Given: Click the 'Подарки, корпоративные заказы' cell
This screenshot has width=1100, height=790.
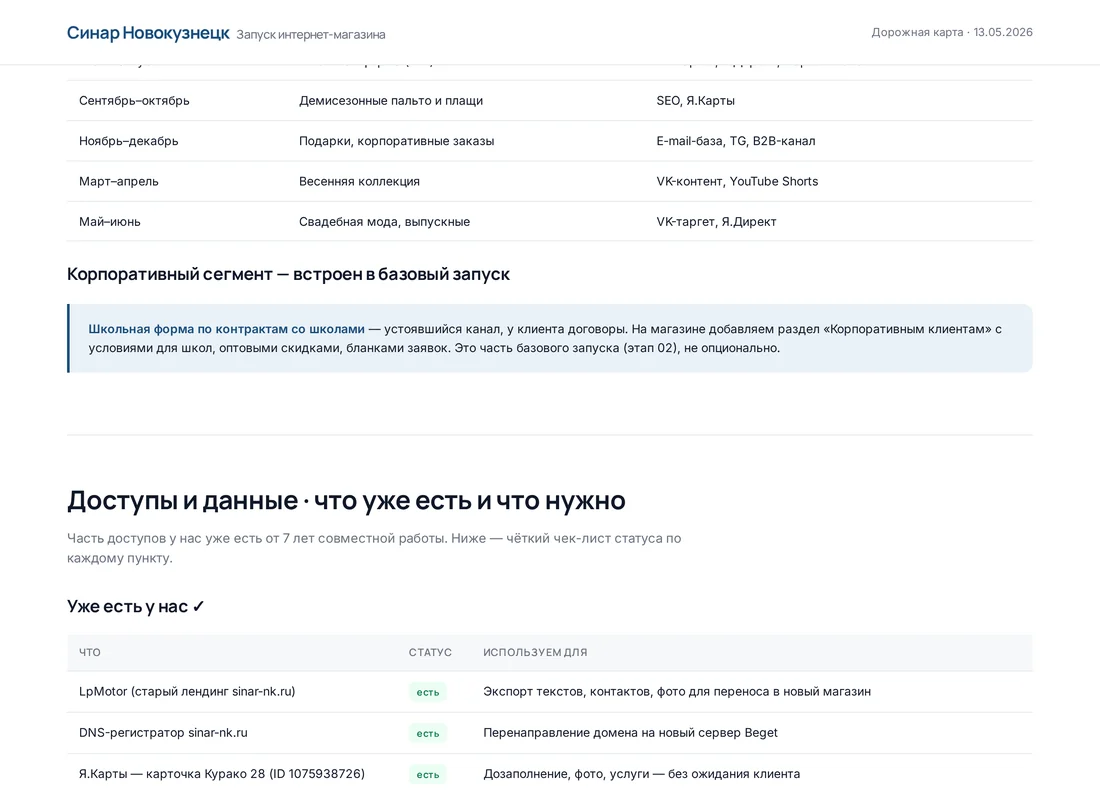Looking at the screenshot, I should (396, 141).
